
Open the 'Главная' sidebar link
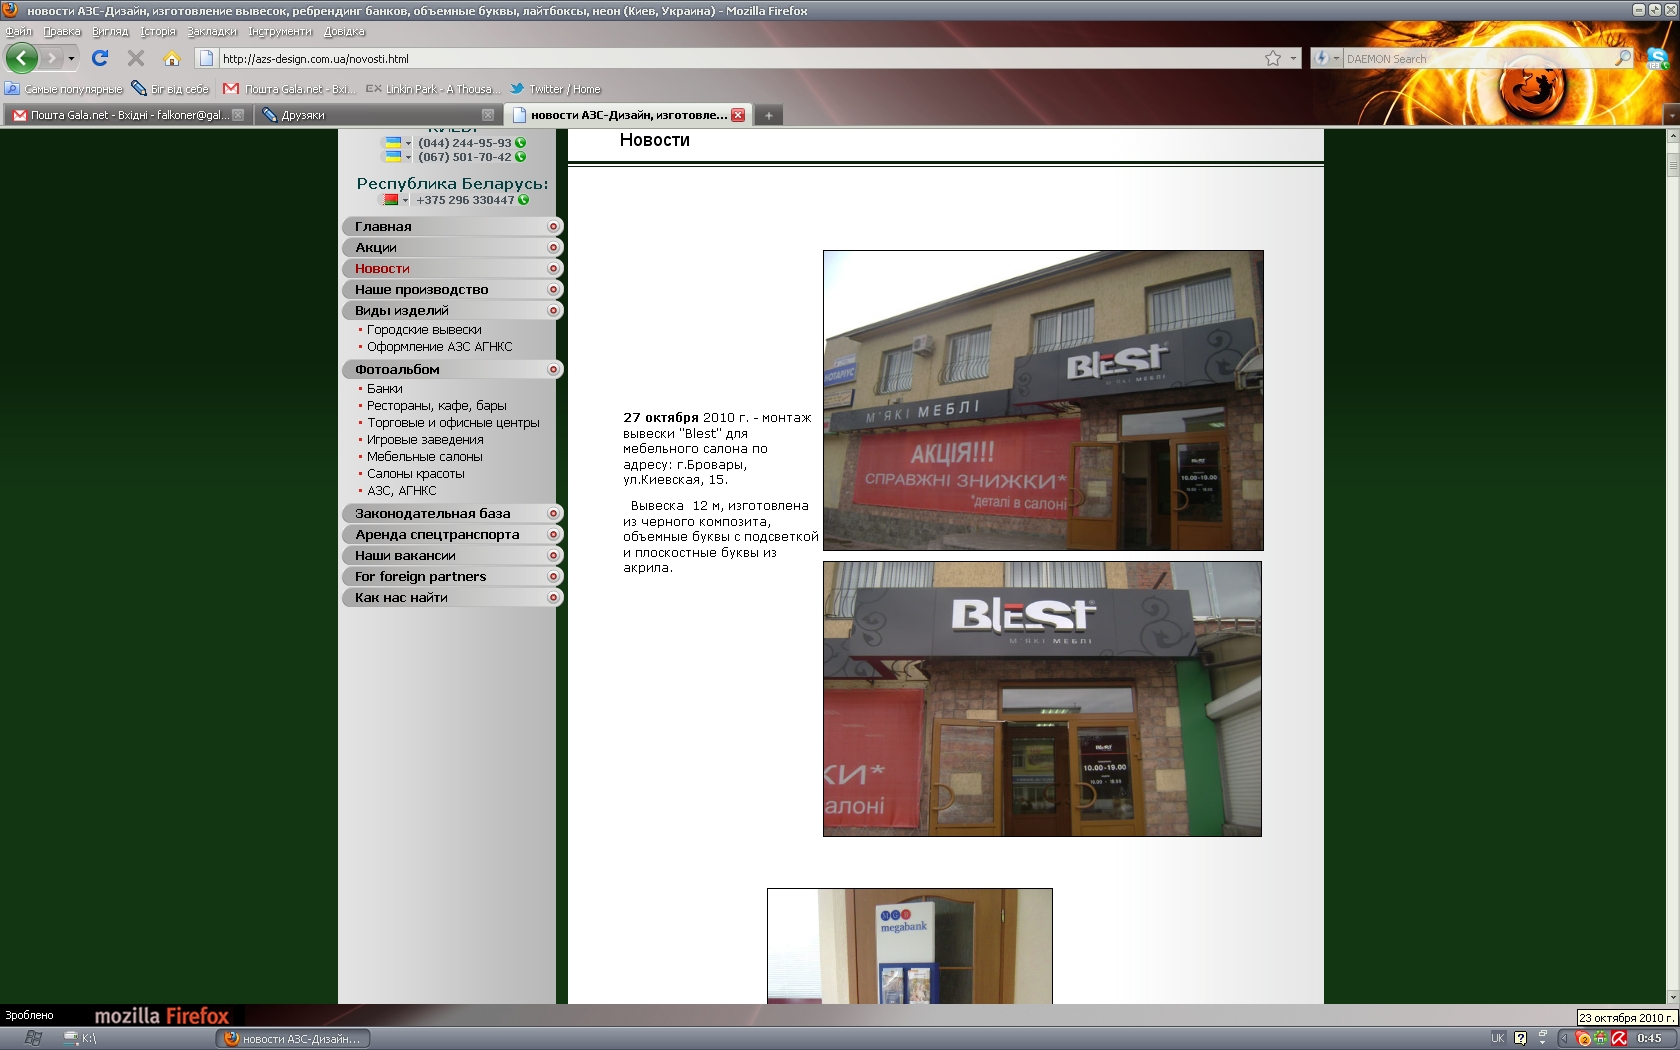(x=453, y=227)
